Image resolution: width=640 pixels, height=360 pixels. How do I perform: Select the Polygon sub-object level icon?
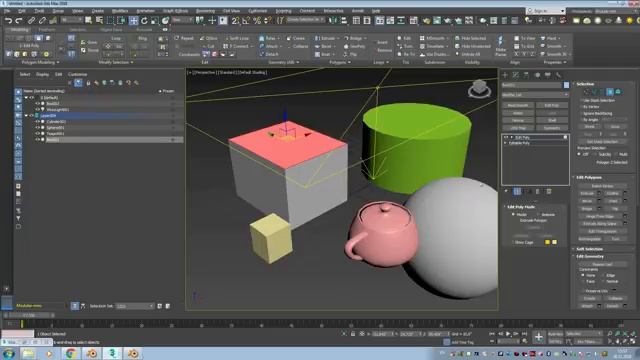pyautogui.click(x=610, y=92)
